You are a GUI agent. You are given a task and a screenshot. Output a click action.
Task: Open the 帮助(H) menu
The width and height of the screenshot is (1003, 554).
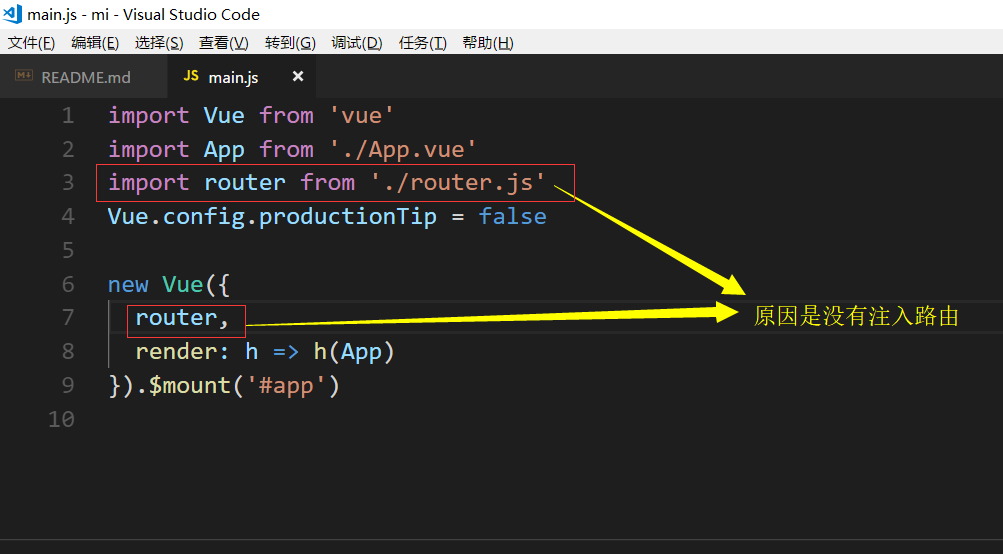tap(487, 43)
